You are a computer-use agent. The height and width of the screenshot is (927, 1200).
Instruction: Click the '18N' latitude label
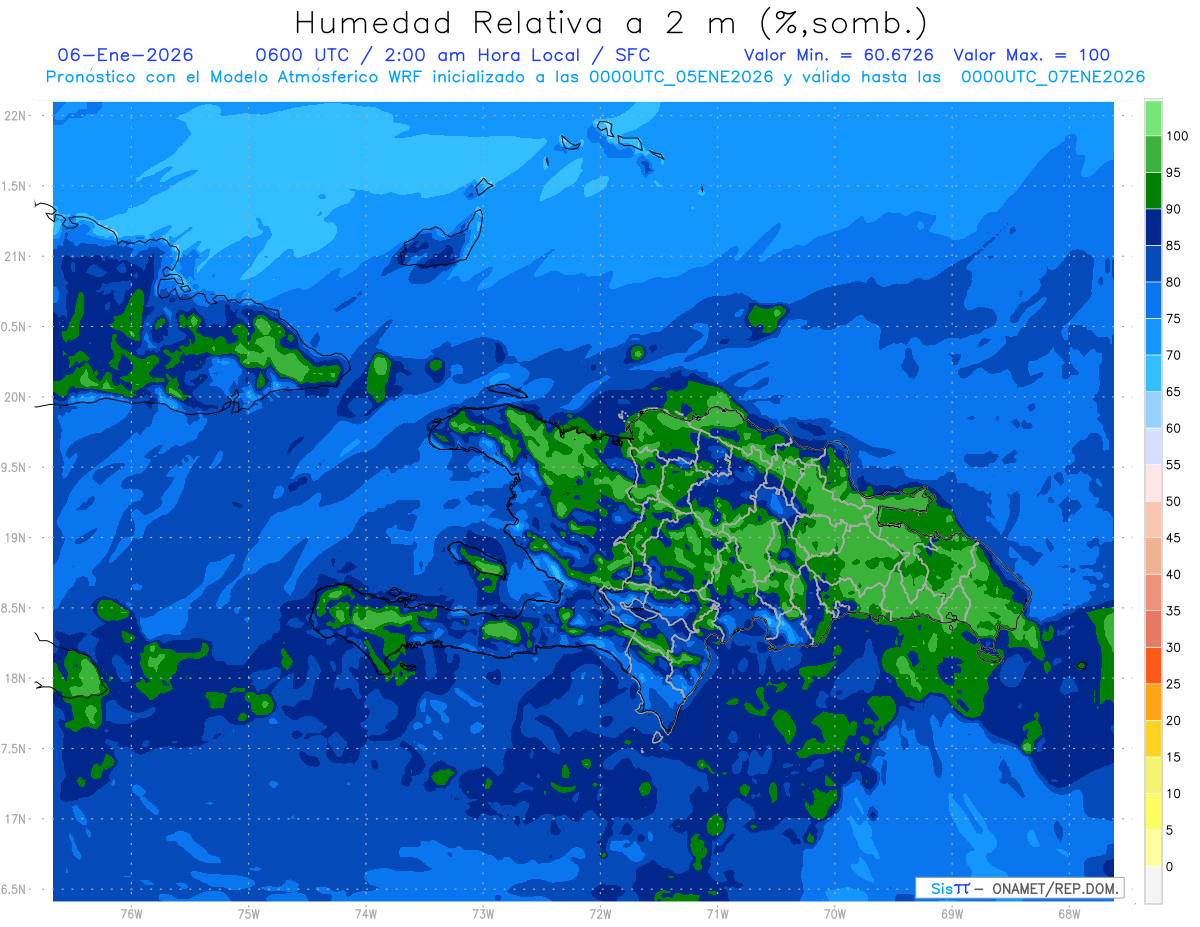tap(16, 678)
